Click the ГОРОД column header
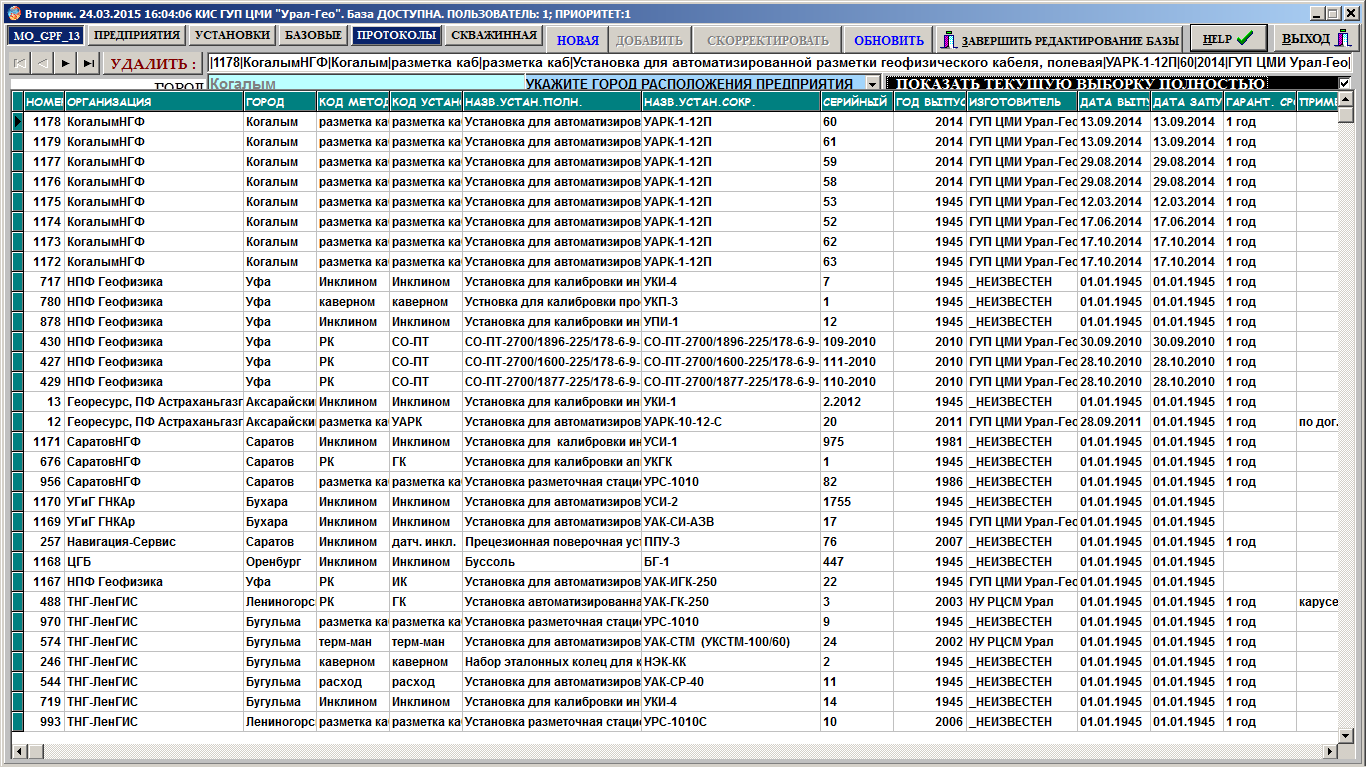1366x768 pixels. pos(280,102)
